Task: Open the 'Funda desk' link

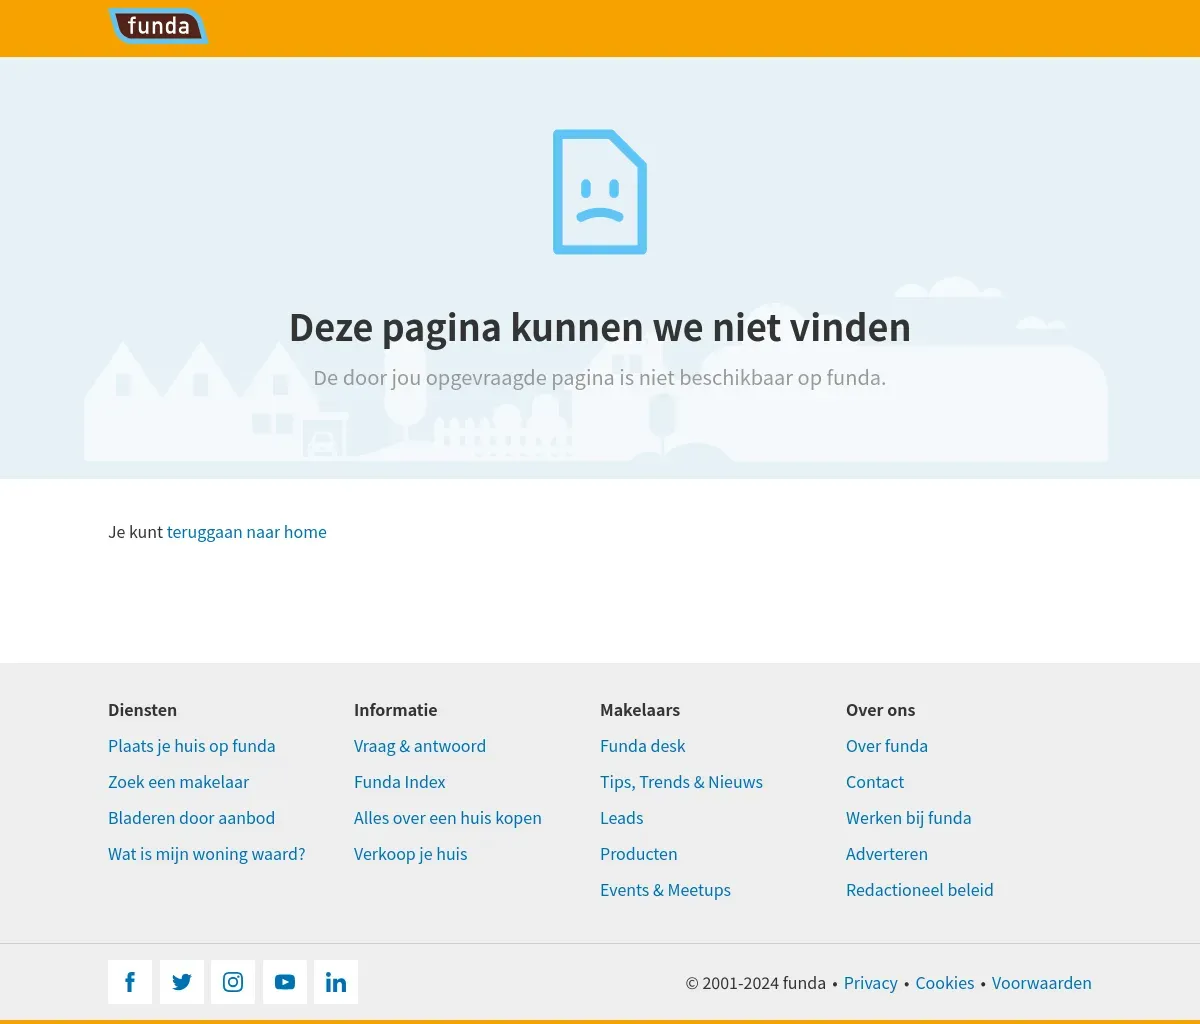Action: (x=643, y=746)
